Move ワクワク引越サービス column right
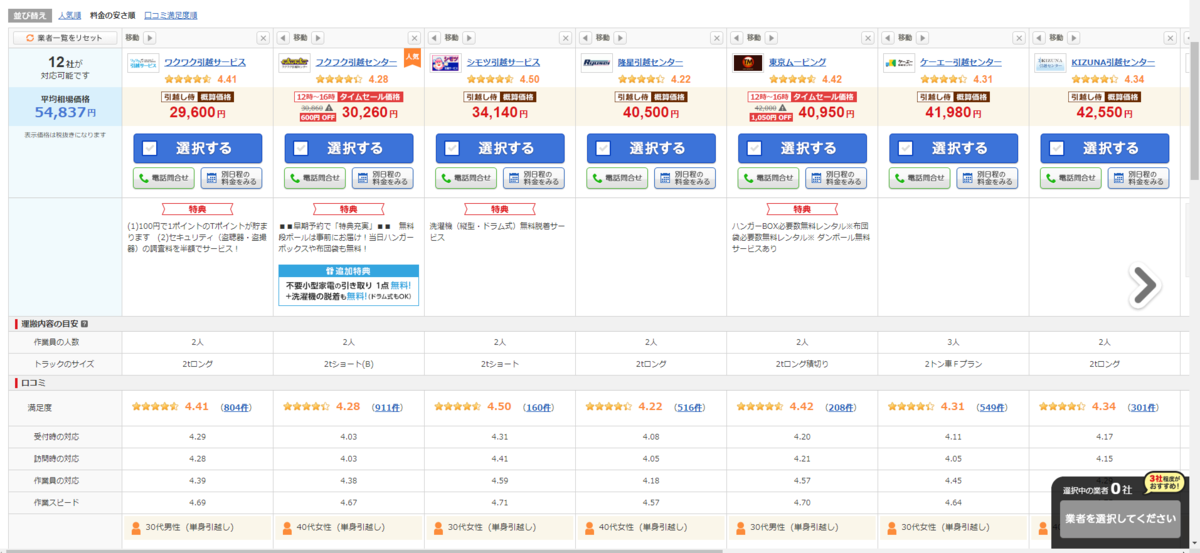This screenshot has height=553, width=1200. [x=150, y=38]
